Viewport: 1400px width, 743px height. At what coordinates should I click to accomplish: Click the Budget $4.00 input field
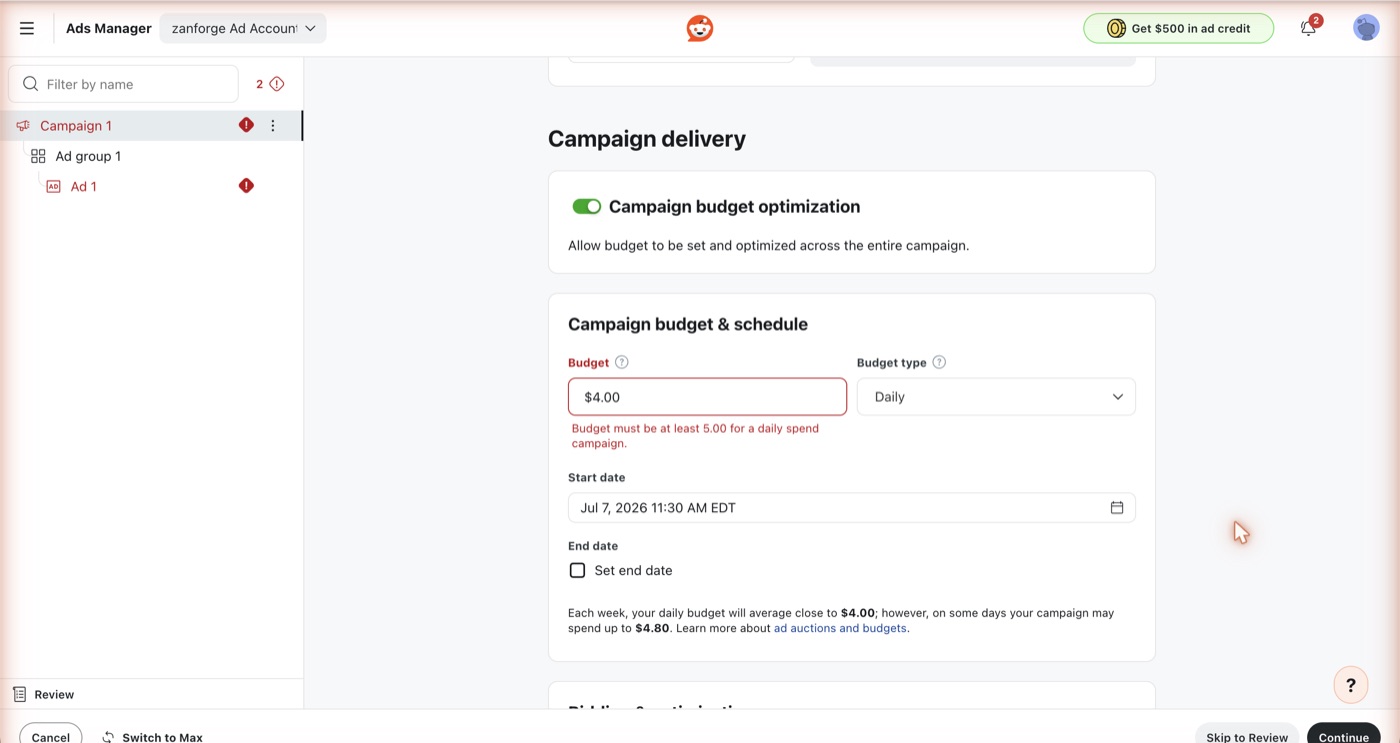(707, 397)
